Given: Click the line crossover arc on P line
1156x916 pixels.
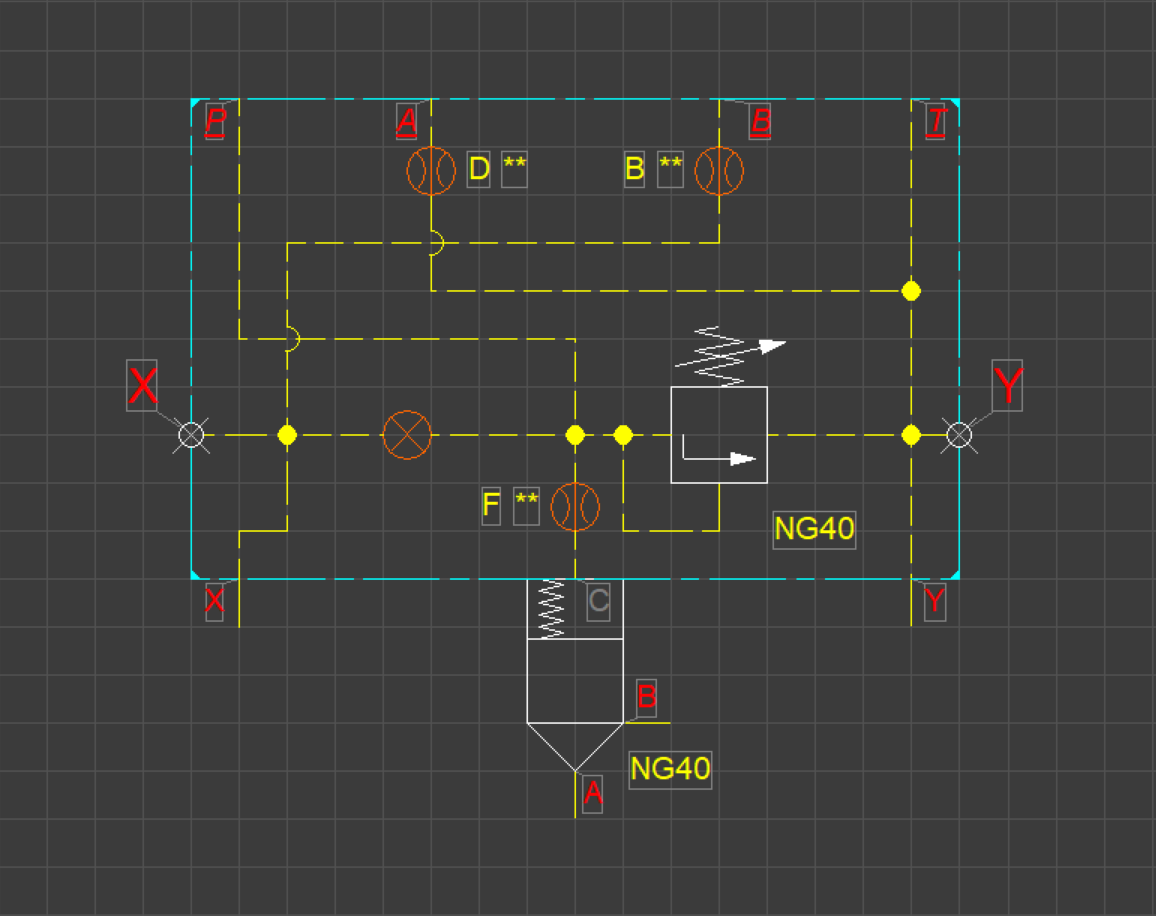Looking at the screenshot, I should [x=293, y=339].
